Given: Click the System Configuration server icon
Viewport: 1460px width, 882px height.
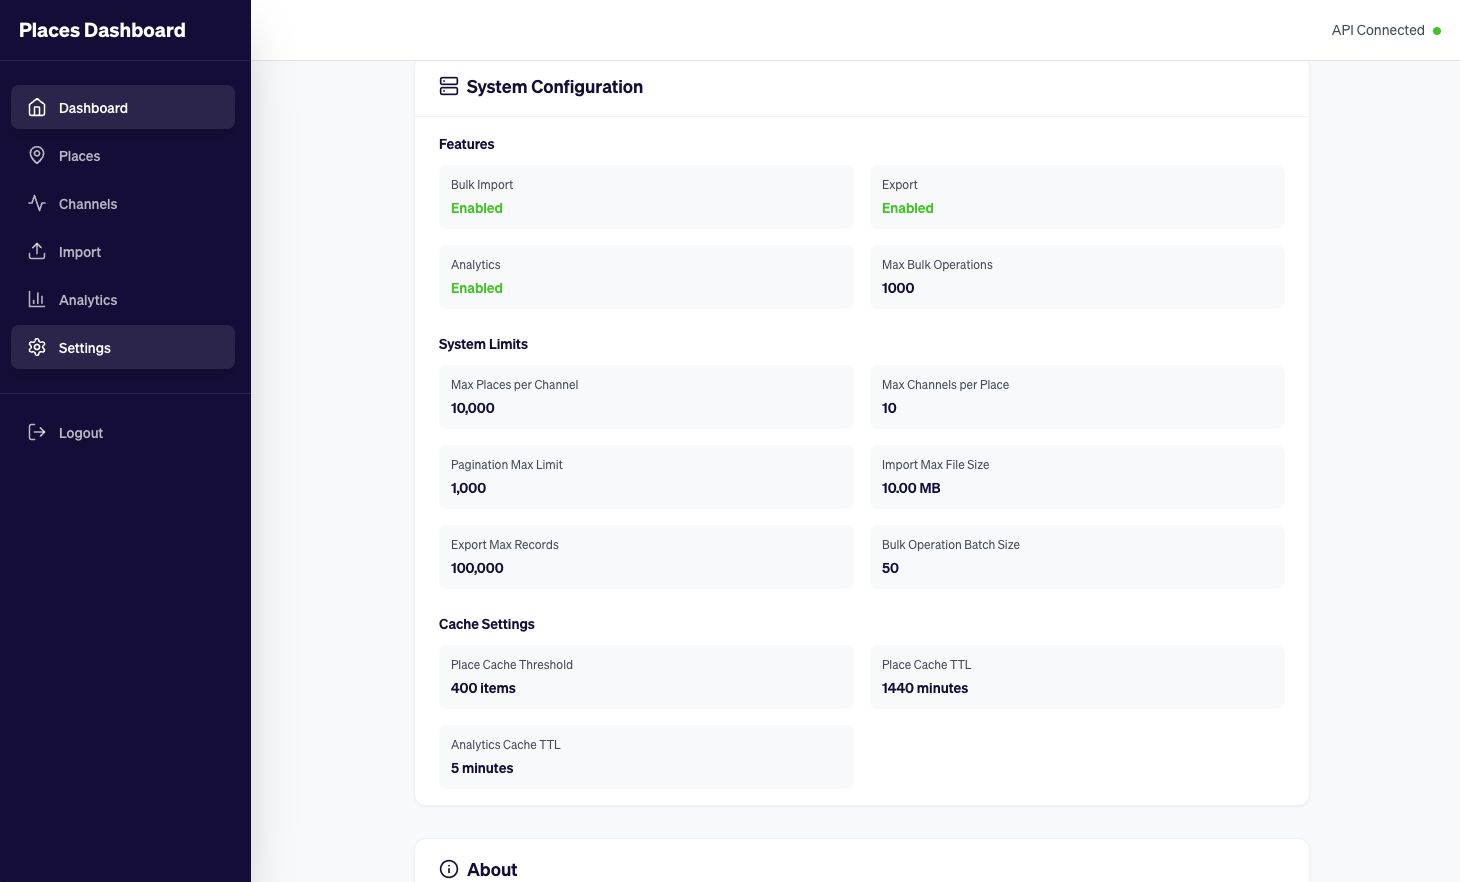Looking at the screenshot, I should pyautogui.click(x=447, y=86).
